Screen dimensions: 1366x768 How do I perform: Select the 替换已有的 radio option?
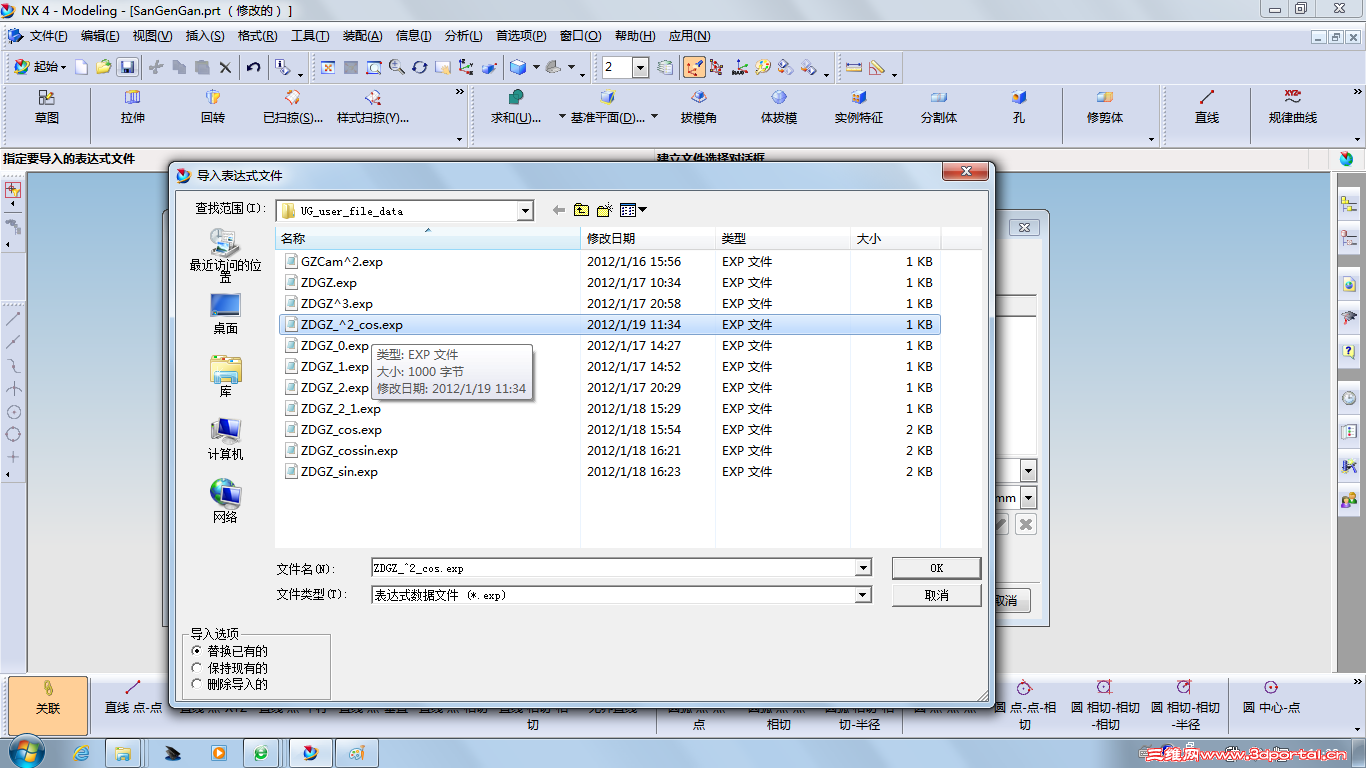(196, 651)
